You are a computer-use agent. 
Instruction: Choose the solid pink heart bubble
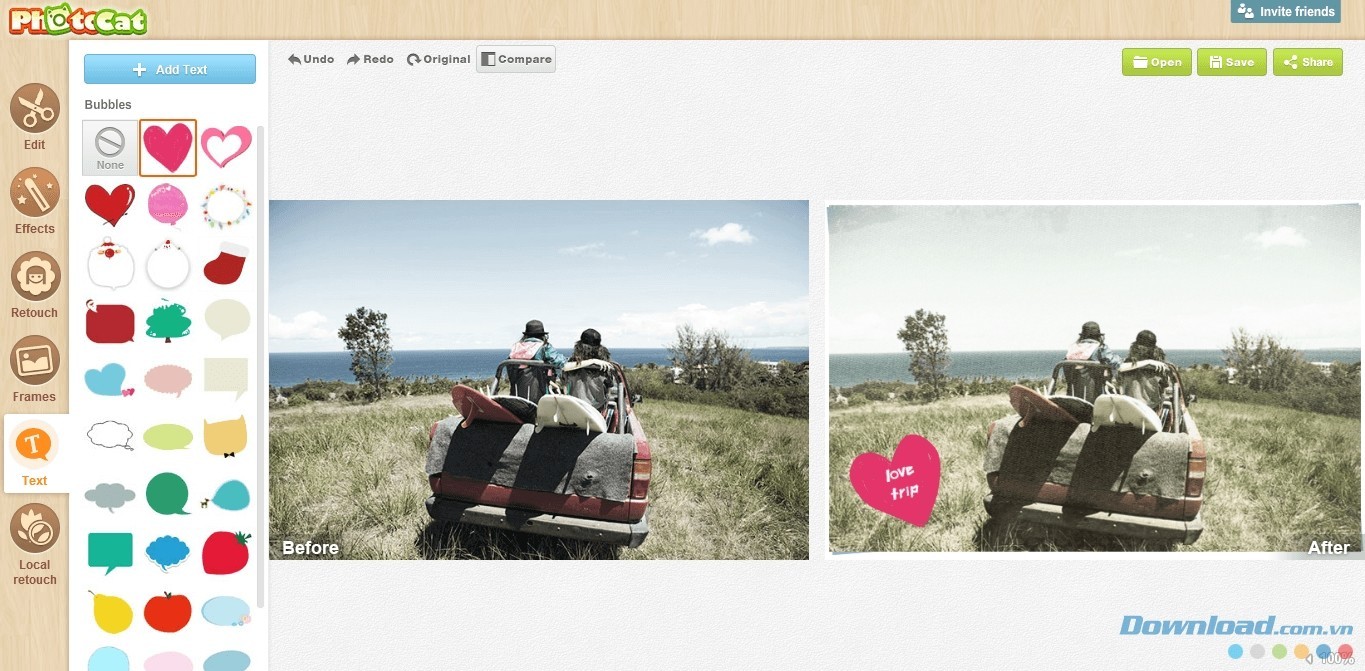168,148
